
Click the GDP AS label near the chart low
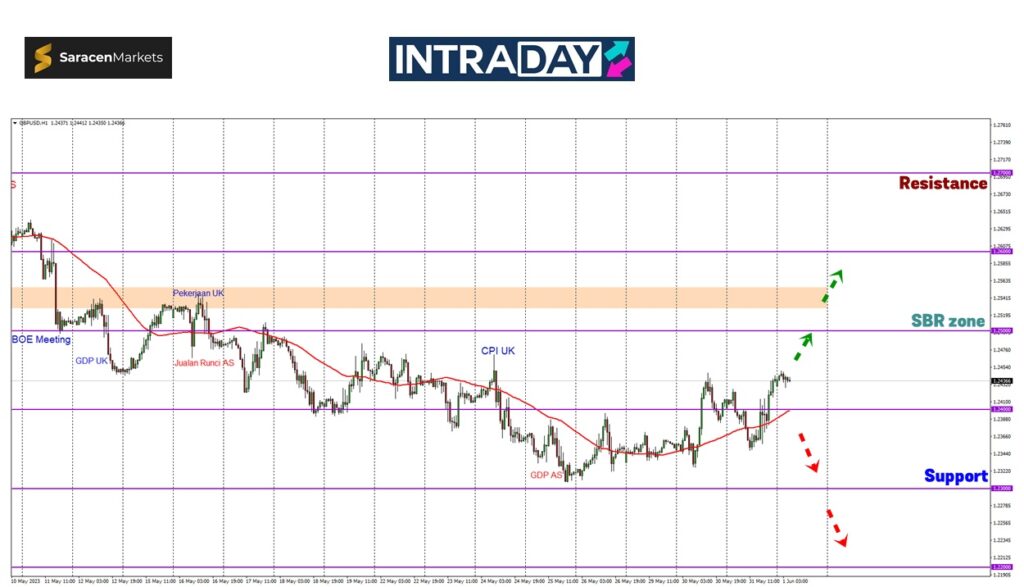546,475
